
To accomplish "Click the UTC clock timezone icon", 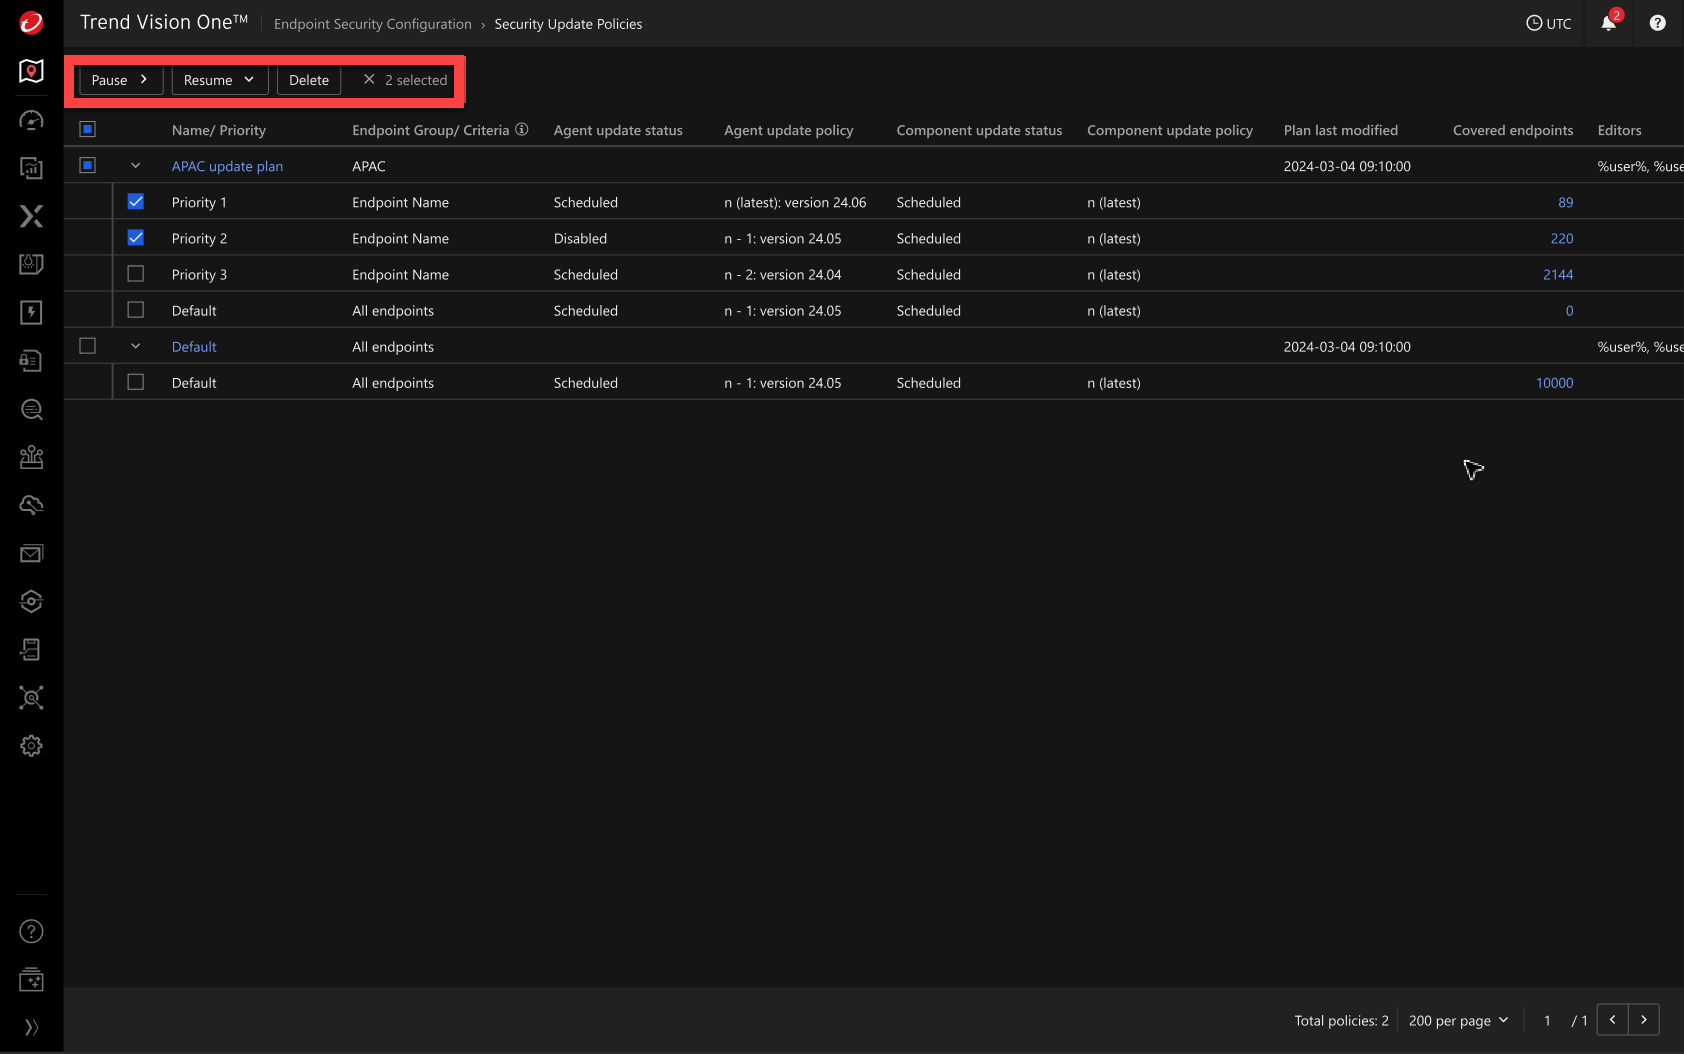I will [x=1534, y=23].
